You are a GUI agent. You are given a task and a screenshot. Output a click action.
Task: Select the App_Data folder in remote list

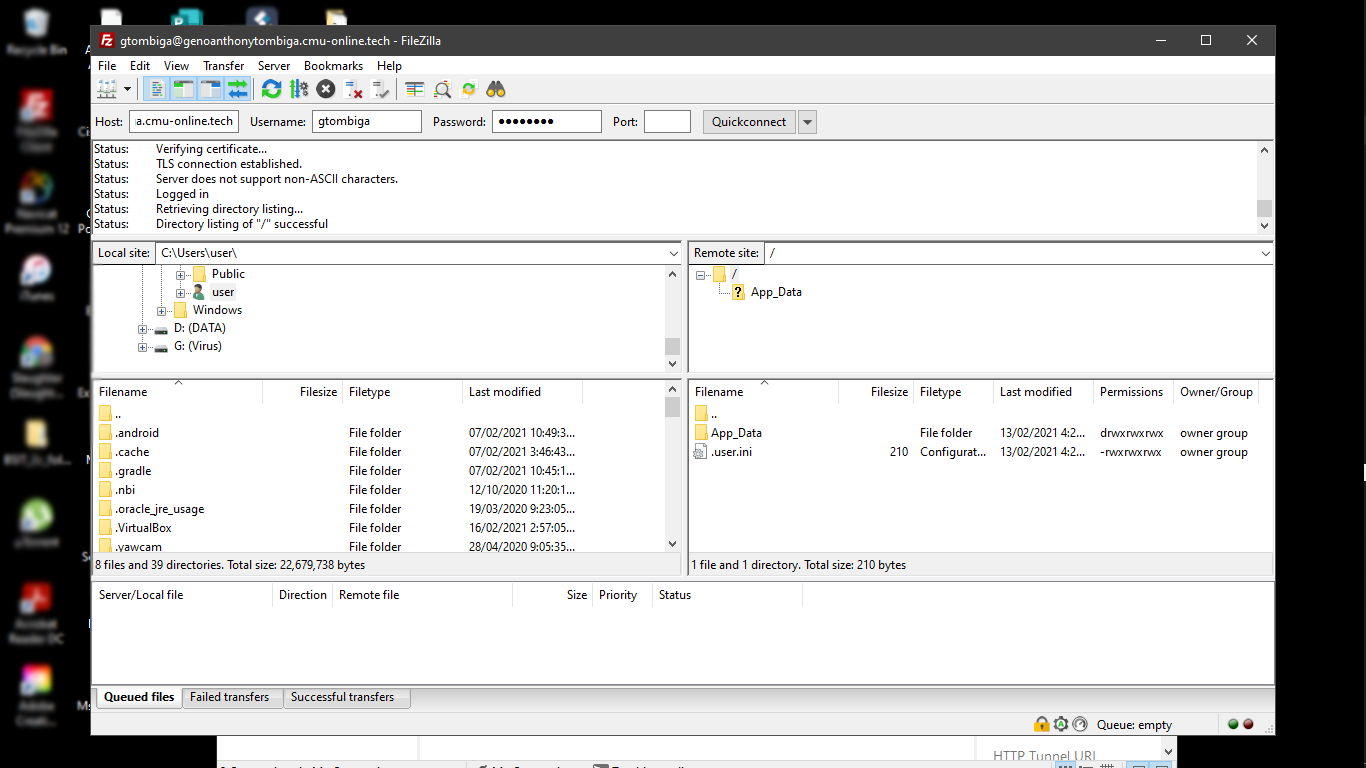(736, 433)
